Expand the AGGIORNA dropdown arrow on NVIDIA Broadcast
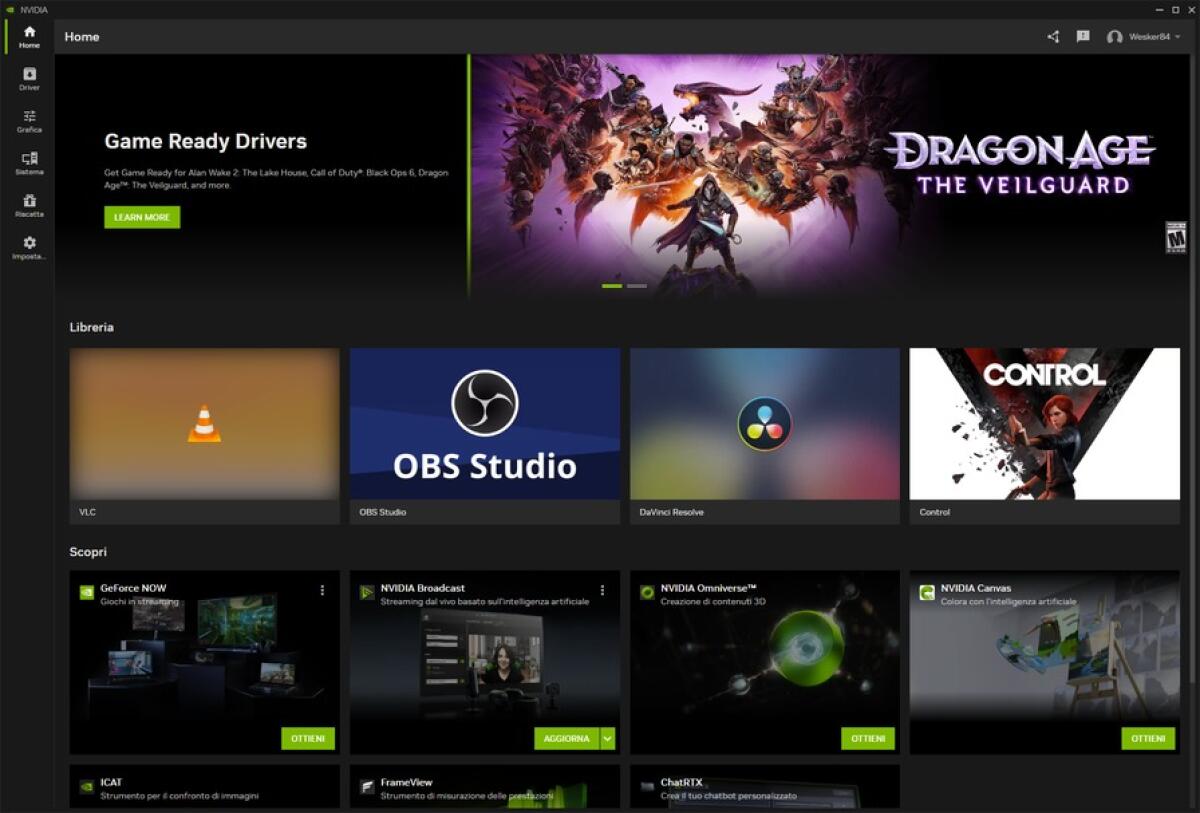 pyautogui.click(x=607, y=738)
